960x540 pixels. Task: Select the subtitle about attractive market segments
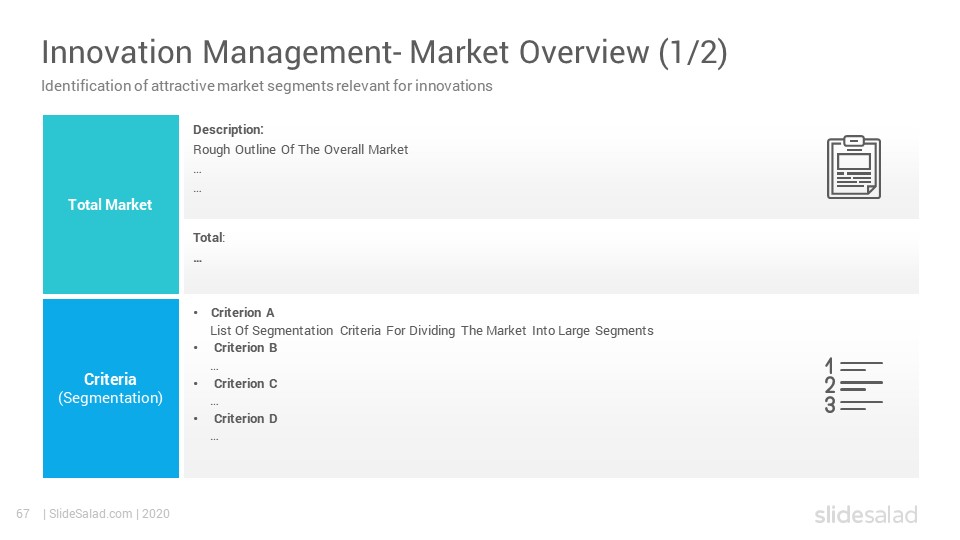click(266, 86)
